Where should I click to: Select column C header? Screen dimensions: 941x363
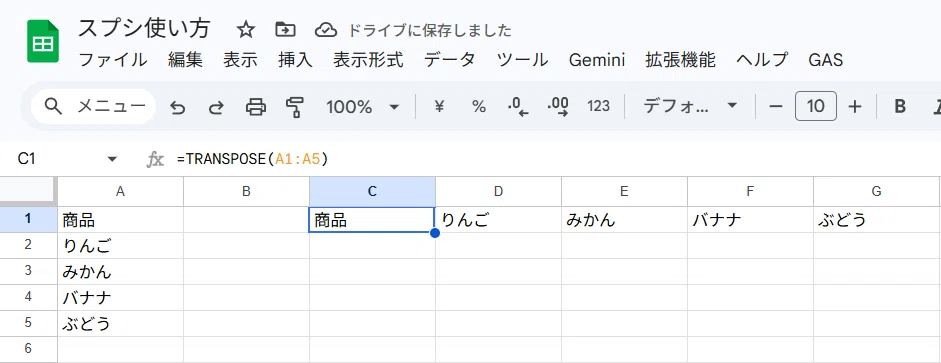(372, 191)
